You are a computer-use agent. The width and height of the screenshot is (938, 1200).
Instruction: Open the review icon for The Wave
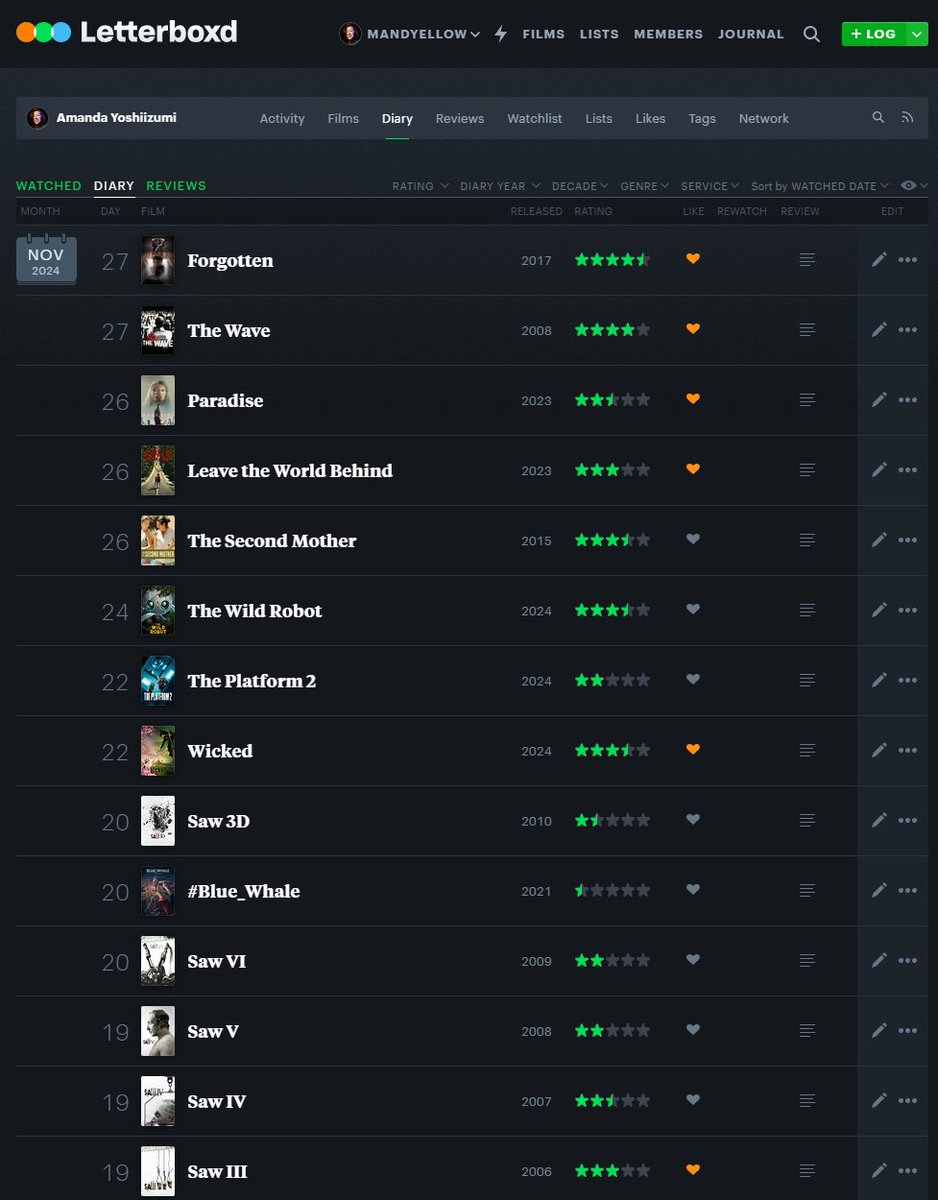pyautogui.click(x=807, y=330)
